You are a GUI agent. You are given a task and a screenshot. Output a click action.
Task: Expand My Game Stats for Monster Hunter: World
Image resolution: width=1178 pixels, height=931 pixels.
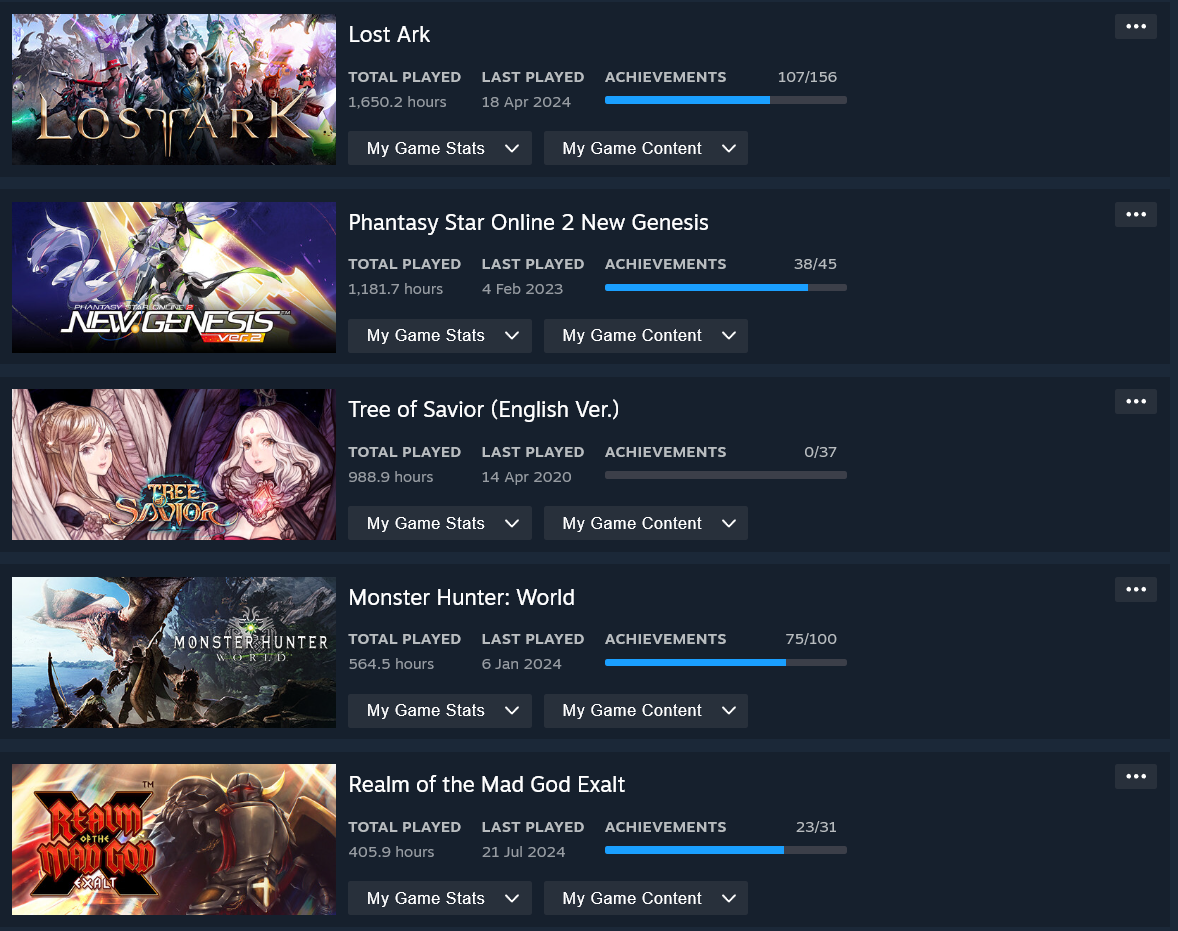click(x=439, y=711)
